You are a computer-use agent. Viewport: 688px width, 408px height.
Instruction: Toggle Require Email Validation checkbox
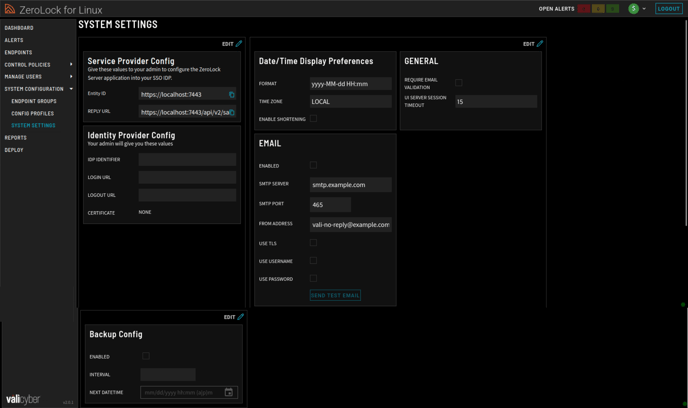click(x=459, y=82)
